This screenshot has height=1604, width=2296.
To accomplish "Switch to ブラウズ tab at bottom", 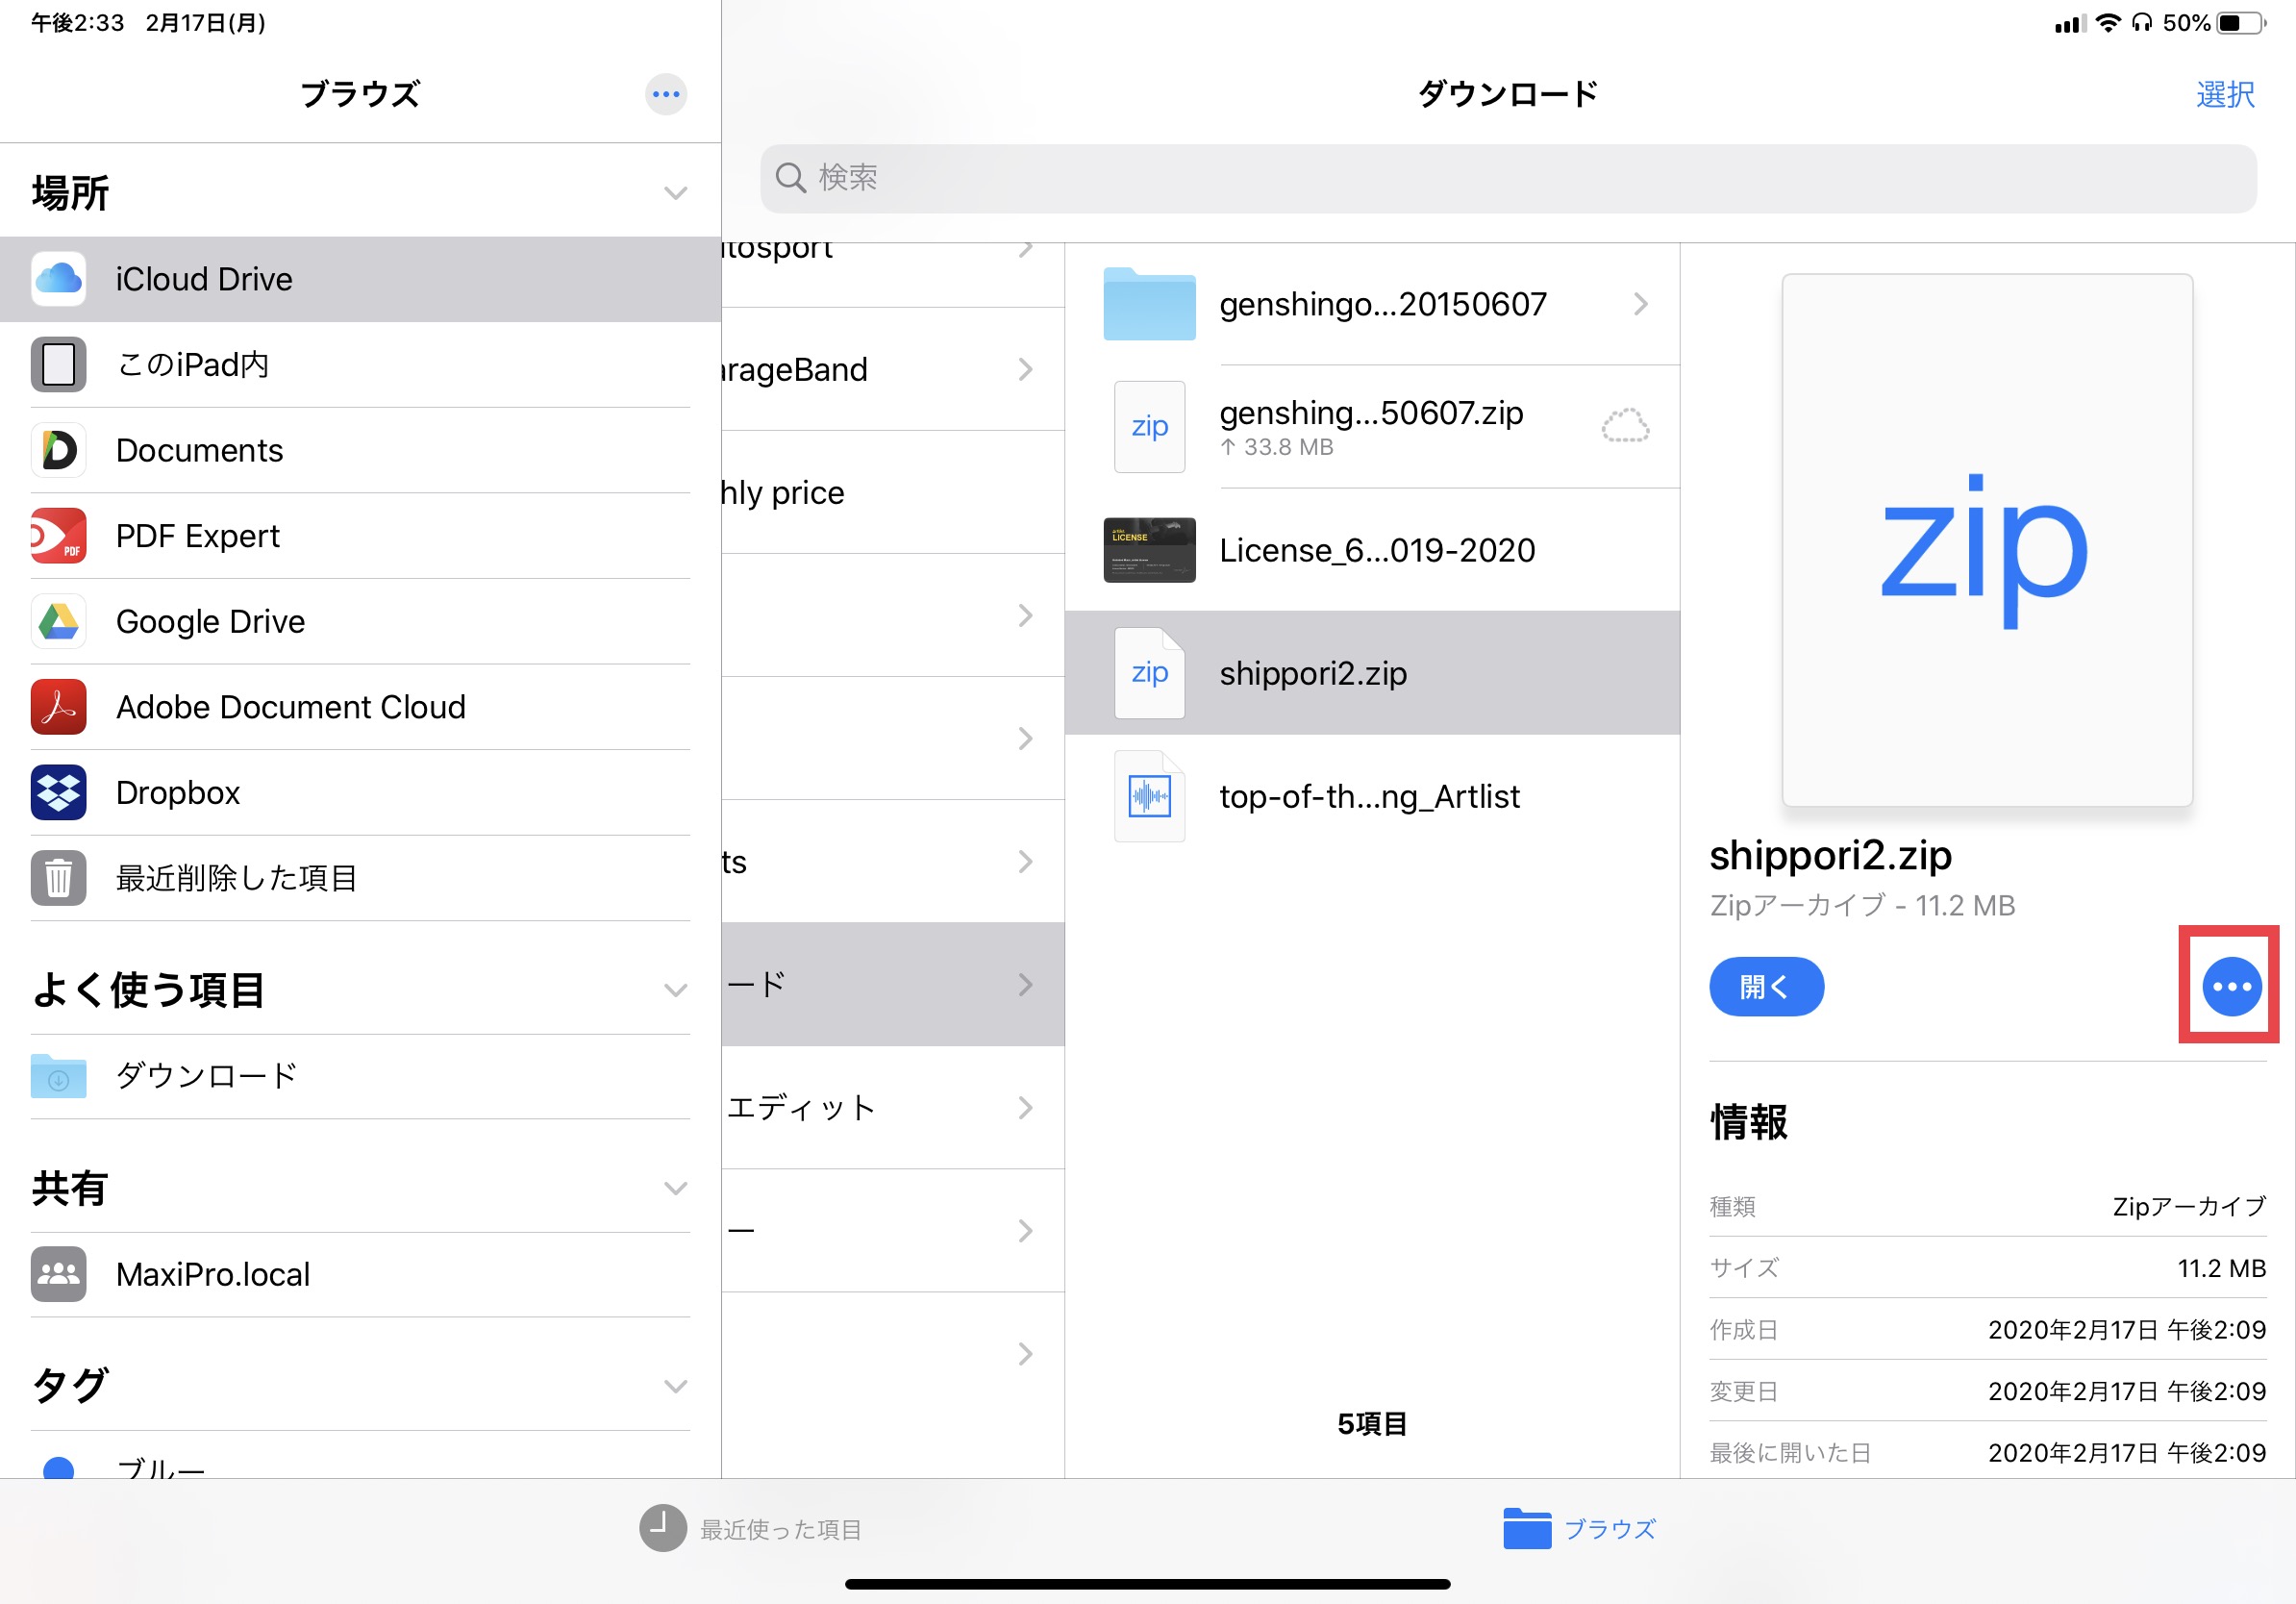I will coord(1579,1529).
